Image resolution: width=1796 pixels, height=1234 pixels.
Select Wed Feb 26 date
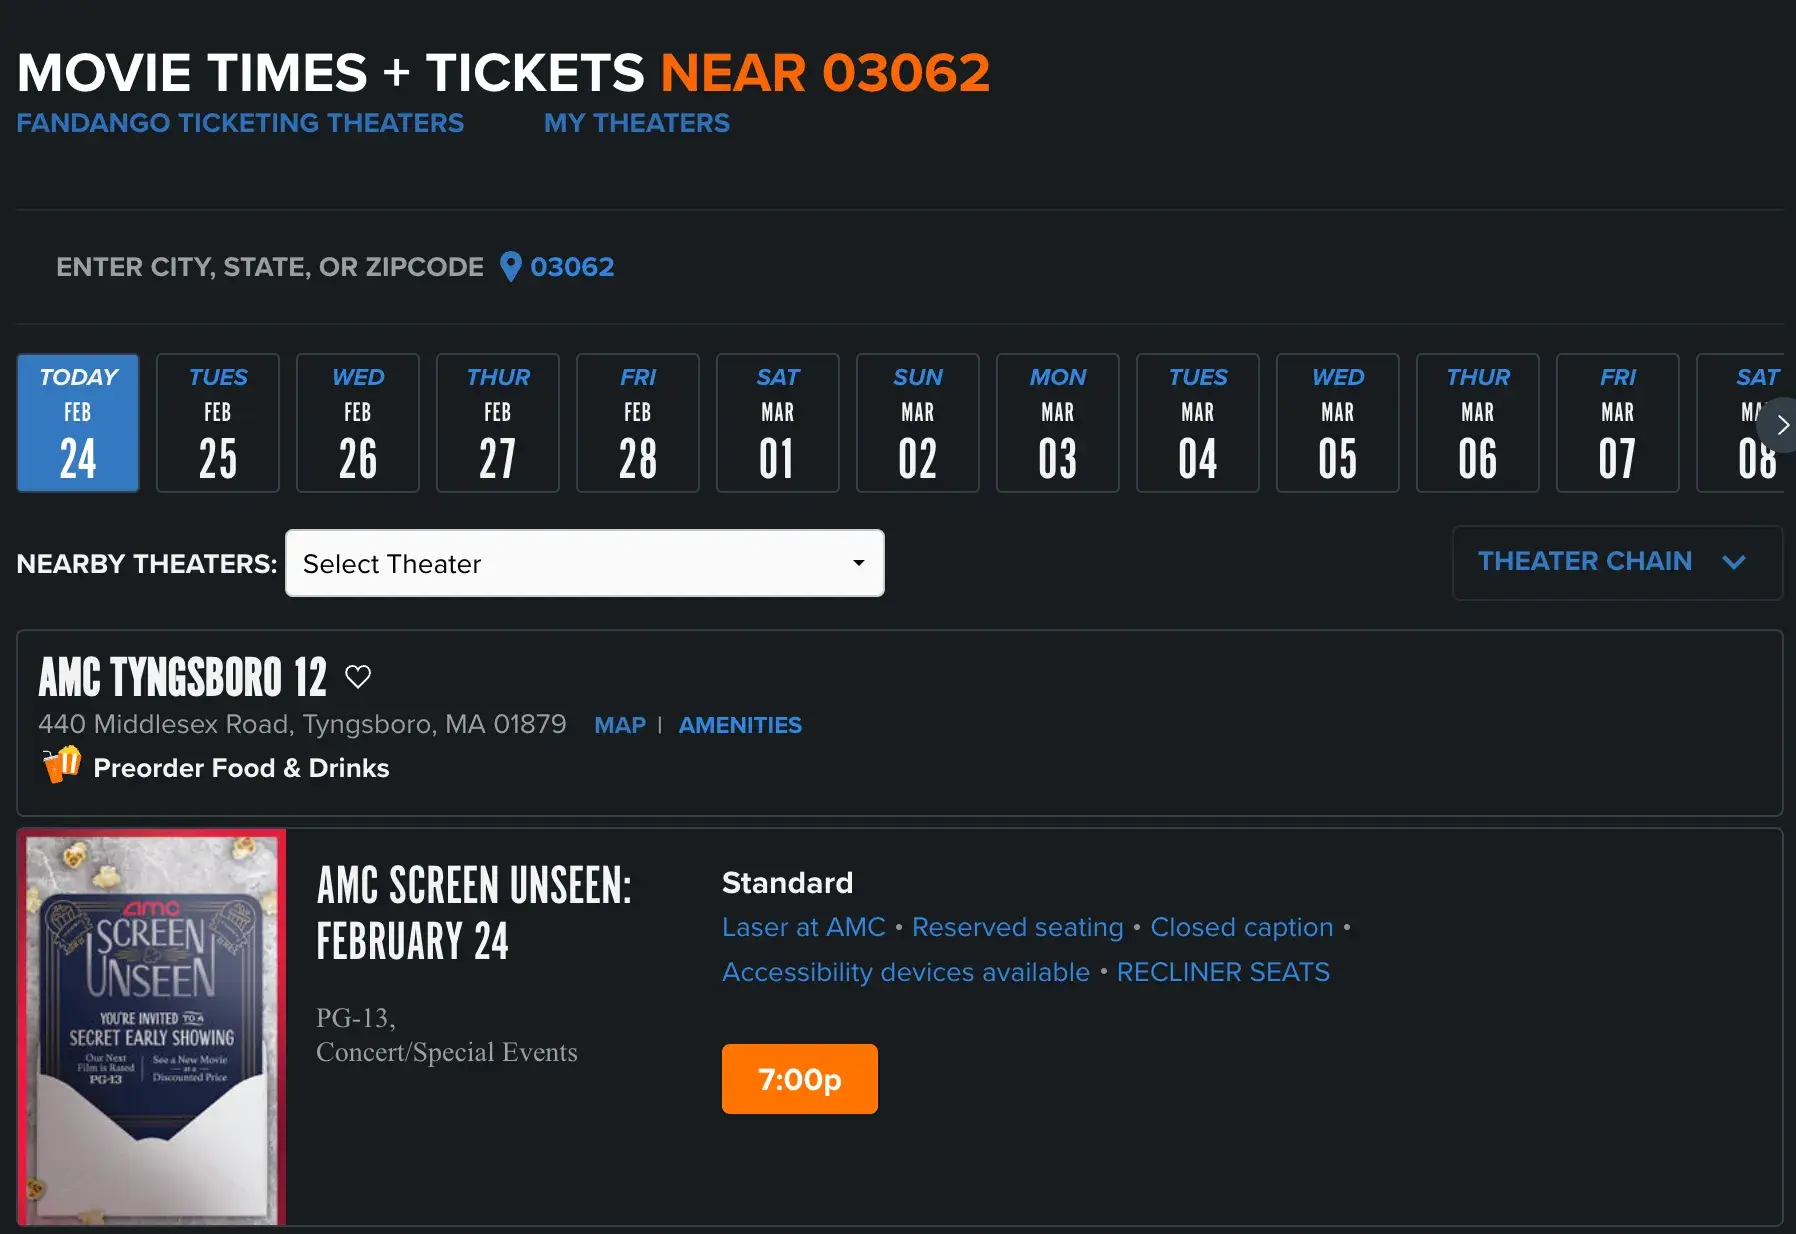coord(358,423)
